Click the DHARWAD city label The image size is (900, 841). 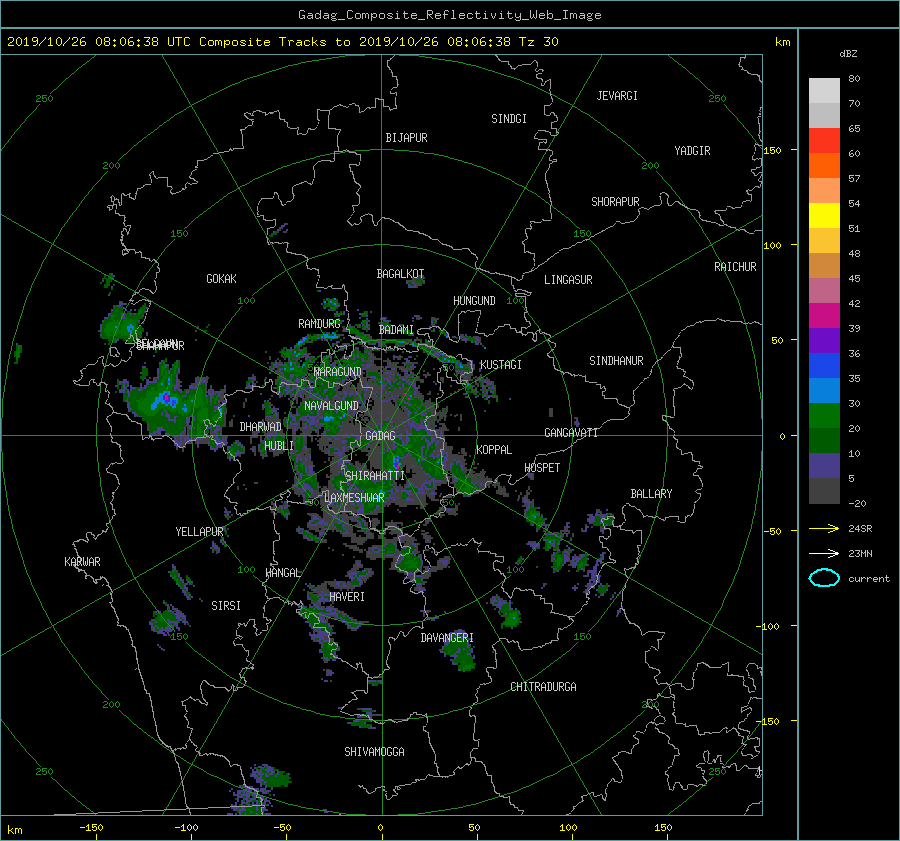point(260,427)
